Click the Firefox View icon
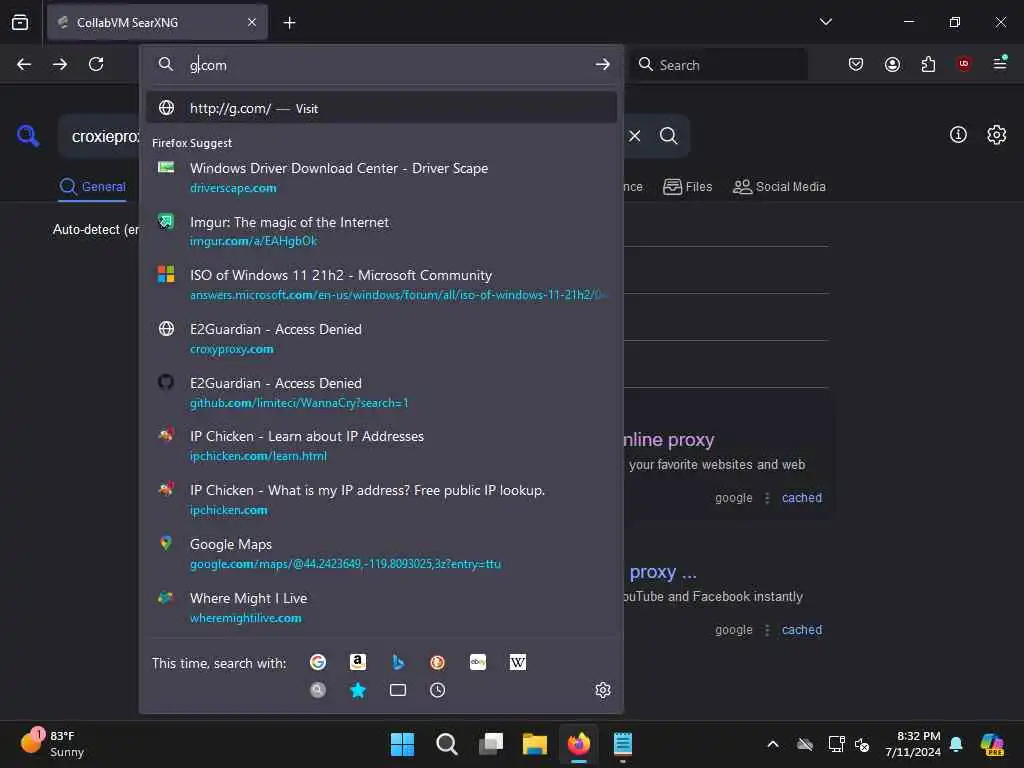 coord(20,22)
